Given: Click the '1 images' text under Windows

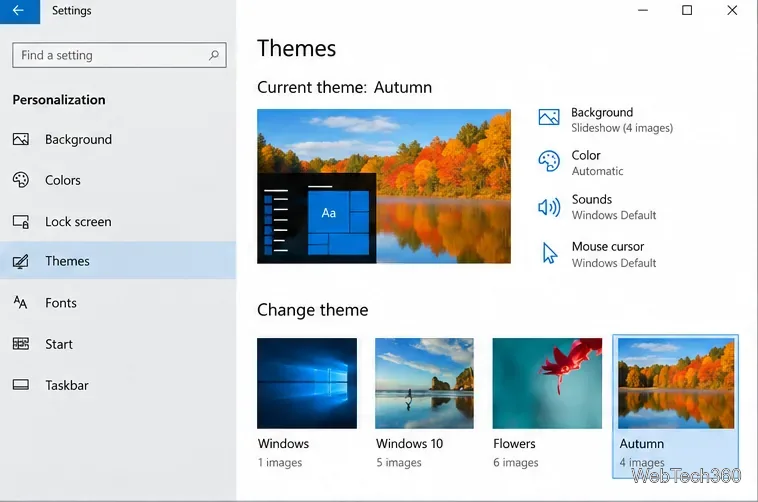Looking at the screenshot, I should (x=280, y=462).
